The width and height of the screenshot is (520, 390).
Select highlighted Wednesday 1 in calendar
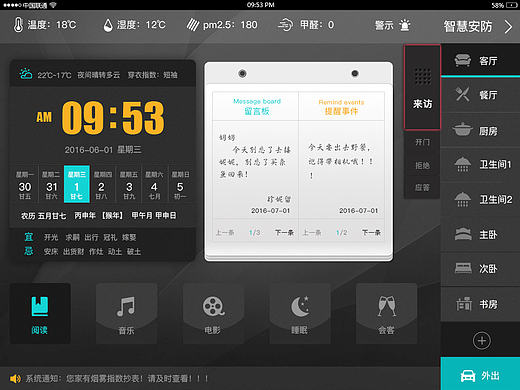pyautogui.click(x=77, y=184)
